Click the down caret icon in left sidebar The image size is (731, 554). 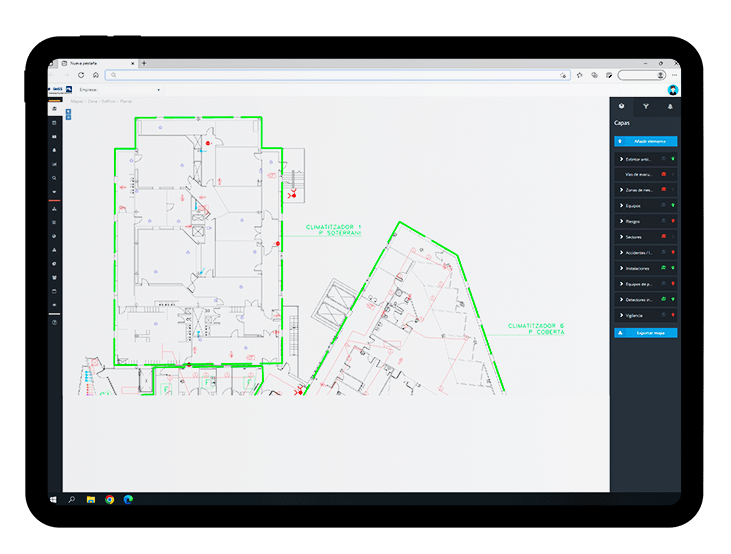coord(55,192)
